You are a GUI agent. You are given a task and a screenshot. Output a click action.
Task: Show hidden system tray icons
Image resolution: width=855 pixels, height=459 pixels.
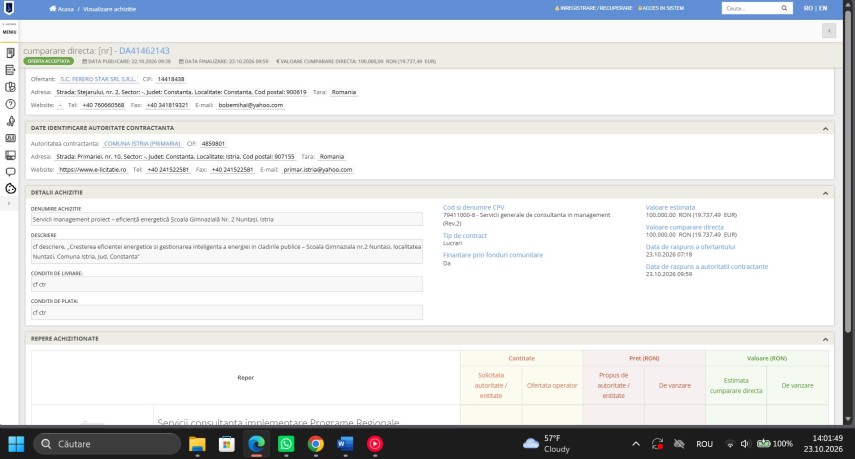point(636,444)
